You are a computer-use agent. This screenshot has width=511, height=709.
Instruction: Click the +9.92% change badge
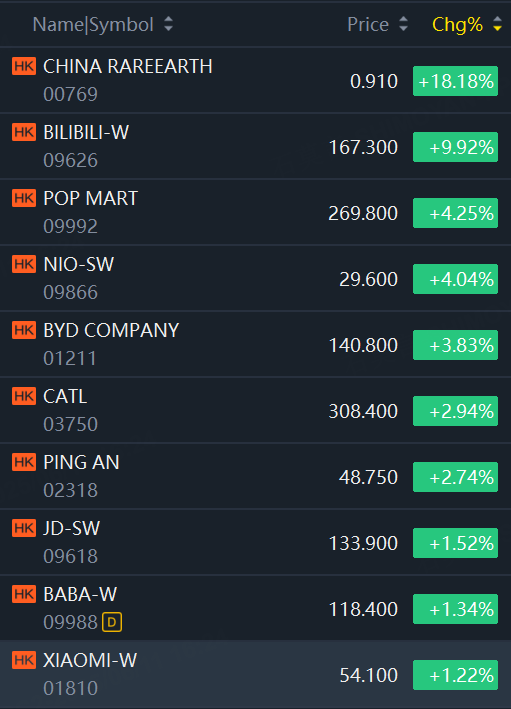(x=455, y=147)
